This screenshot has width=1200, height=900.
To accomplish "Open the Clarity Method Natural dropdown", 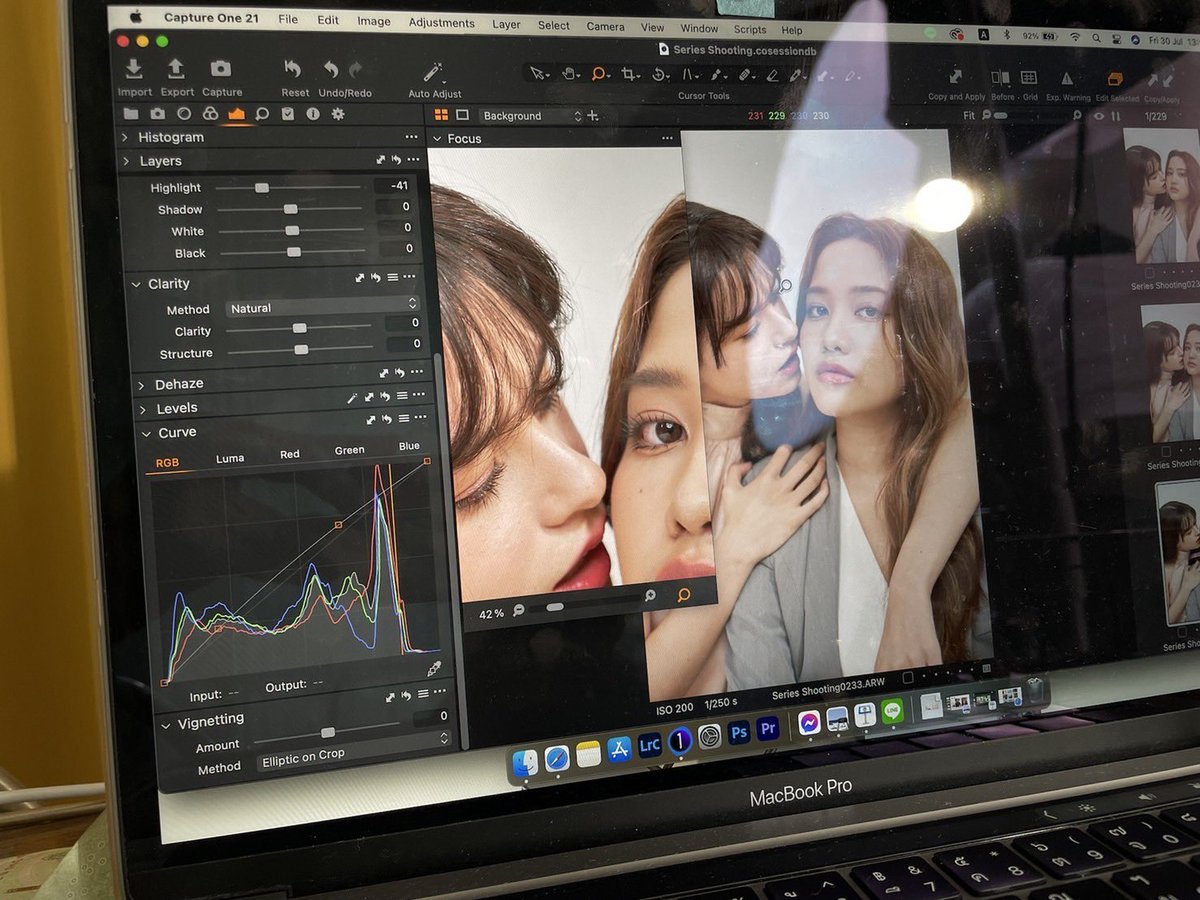I will (x=322, y=307).
